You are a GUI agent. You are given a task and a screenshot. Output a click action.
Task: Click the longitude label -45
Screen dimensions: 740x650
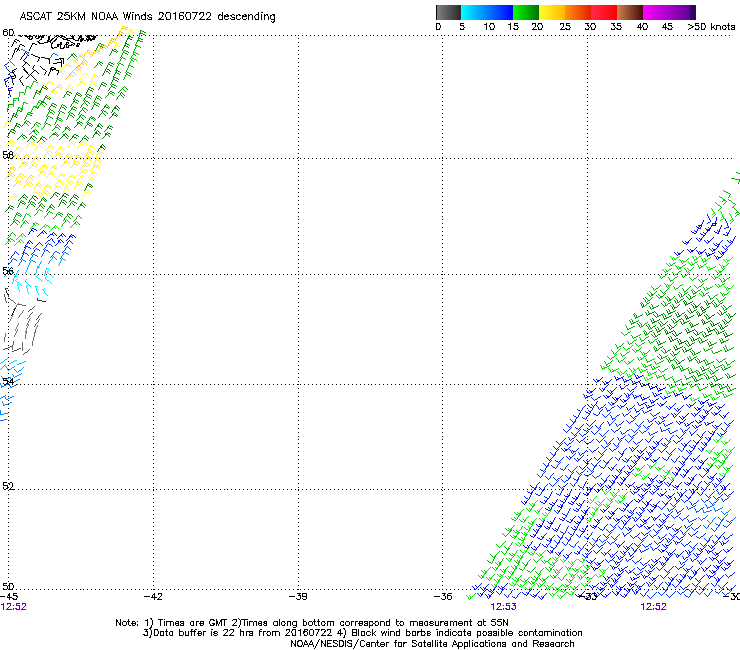(9, 597)
